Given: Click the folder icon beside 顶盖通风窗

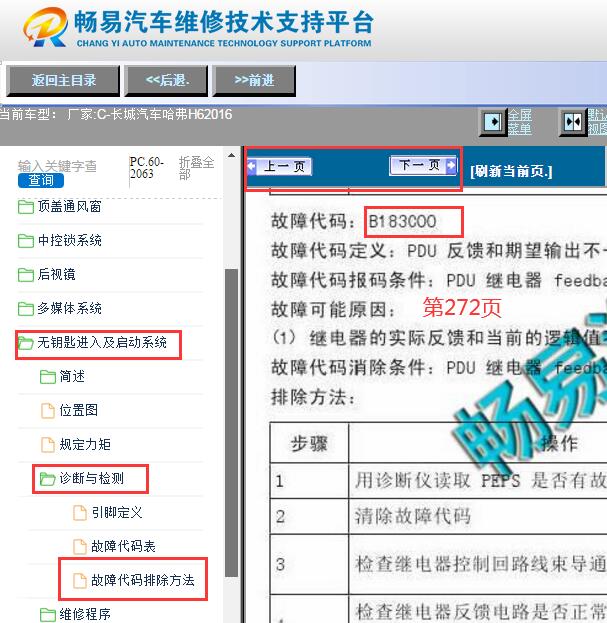Looking at the screenshot, I should [x=26, y=207].
